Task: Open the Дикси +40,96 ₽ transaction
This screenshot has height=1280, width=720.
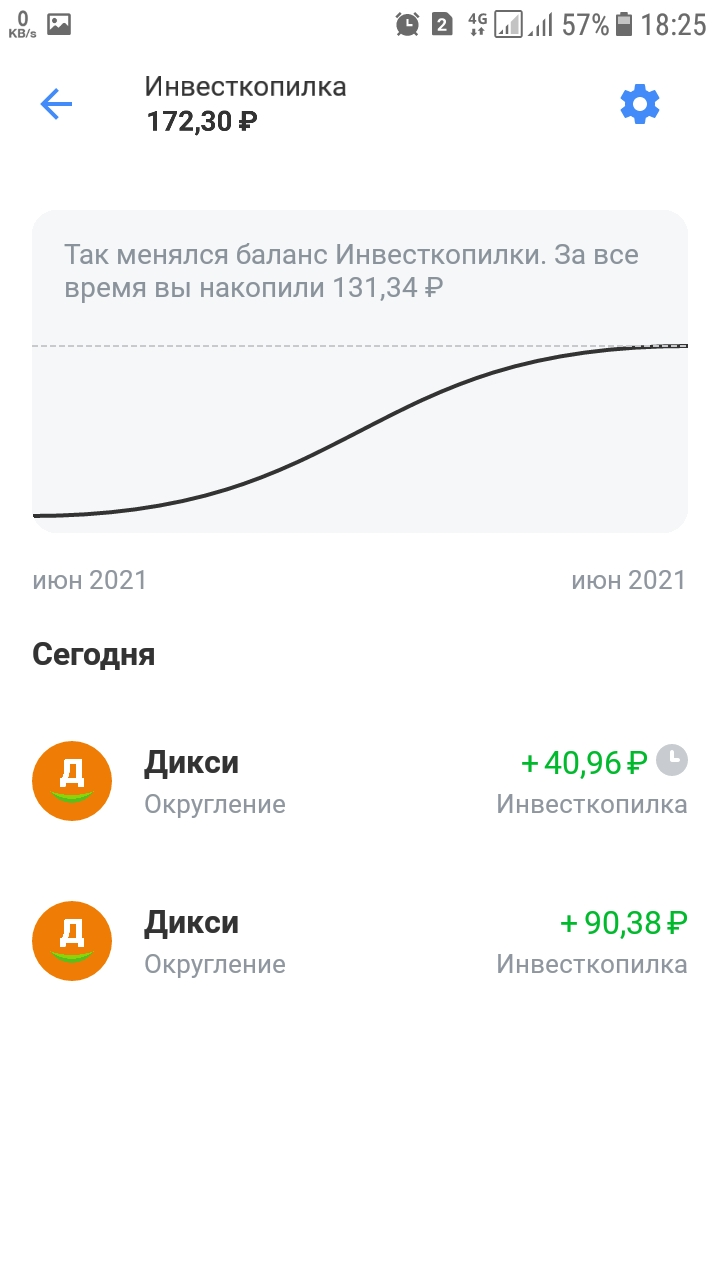Action: [x=360, y=781]
